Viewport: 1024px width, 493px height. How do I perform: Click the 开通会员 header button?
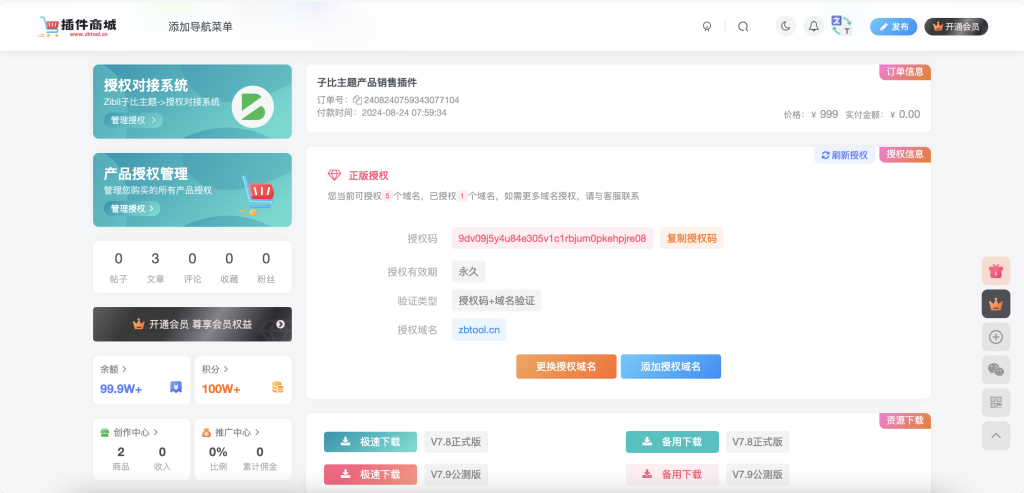click(956, 27)
